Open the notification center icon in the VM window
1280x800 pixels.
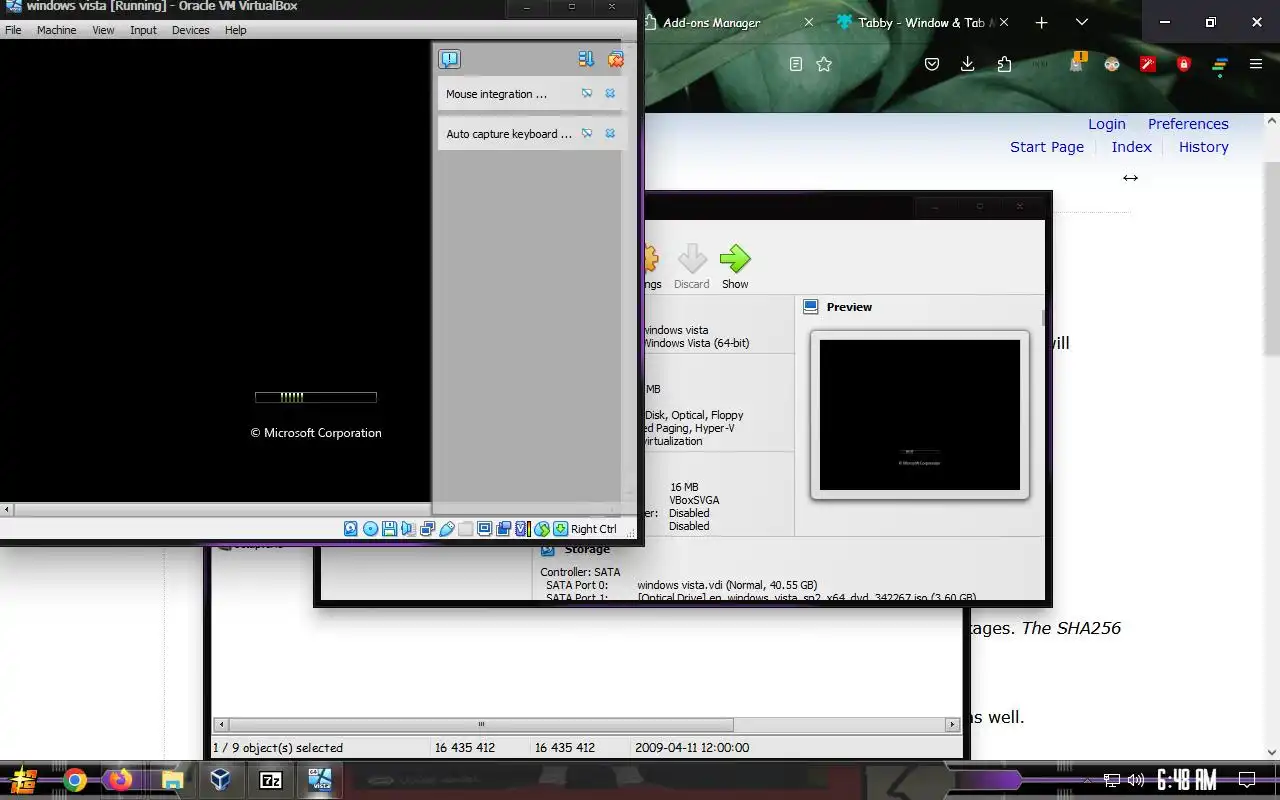tap(450, 60)
